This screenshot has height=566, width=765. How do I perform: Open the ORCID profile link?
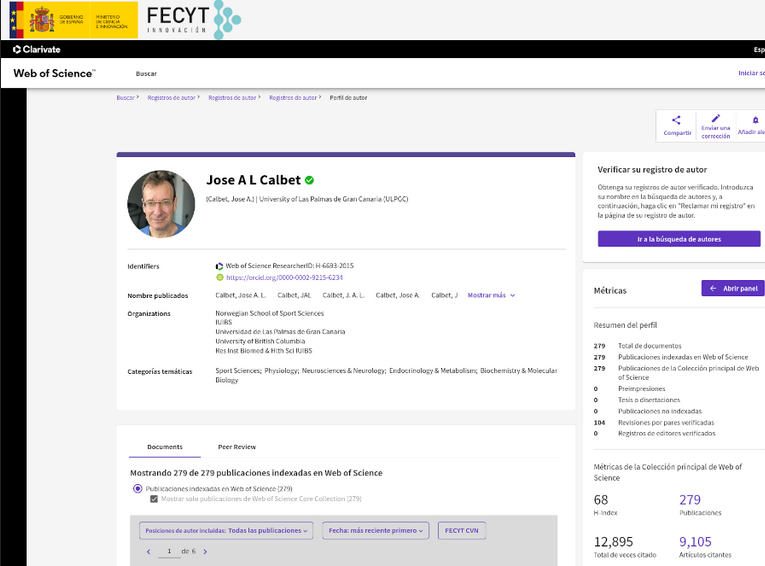(284, 278)
